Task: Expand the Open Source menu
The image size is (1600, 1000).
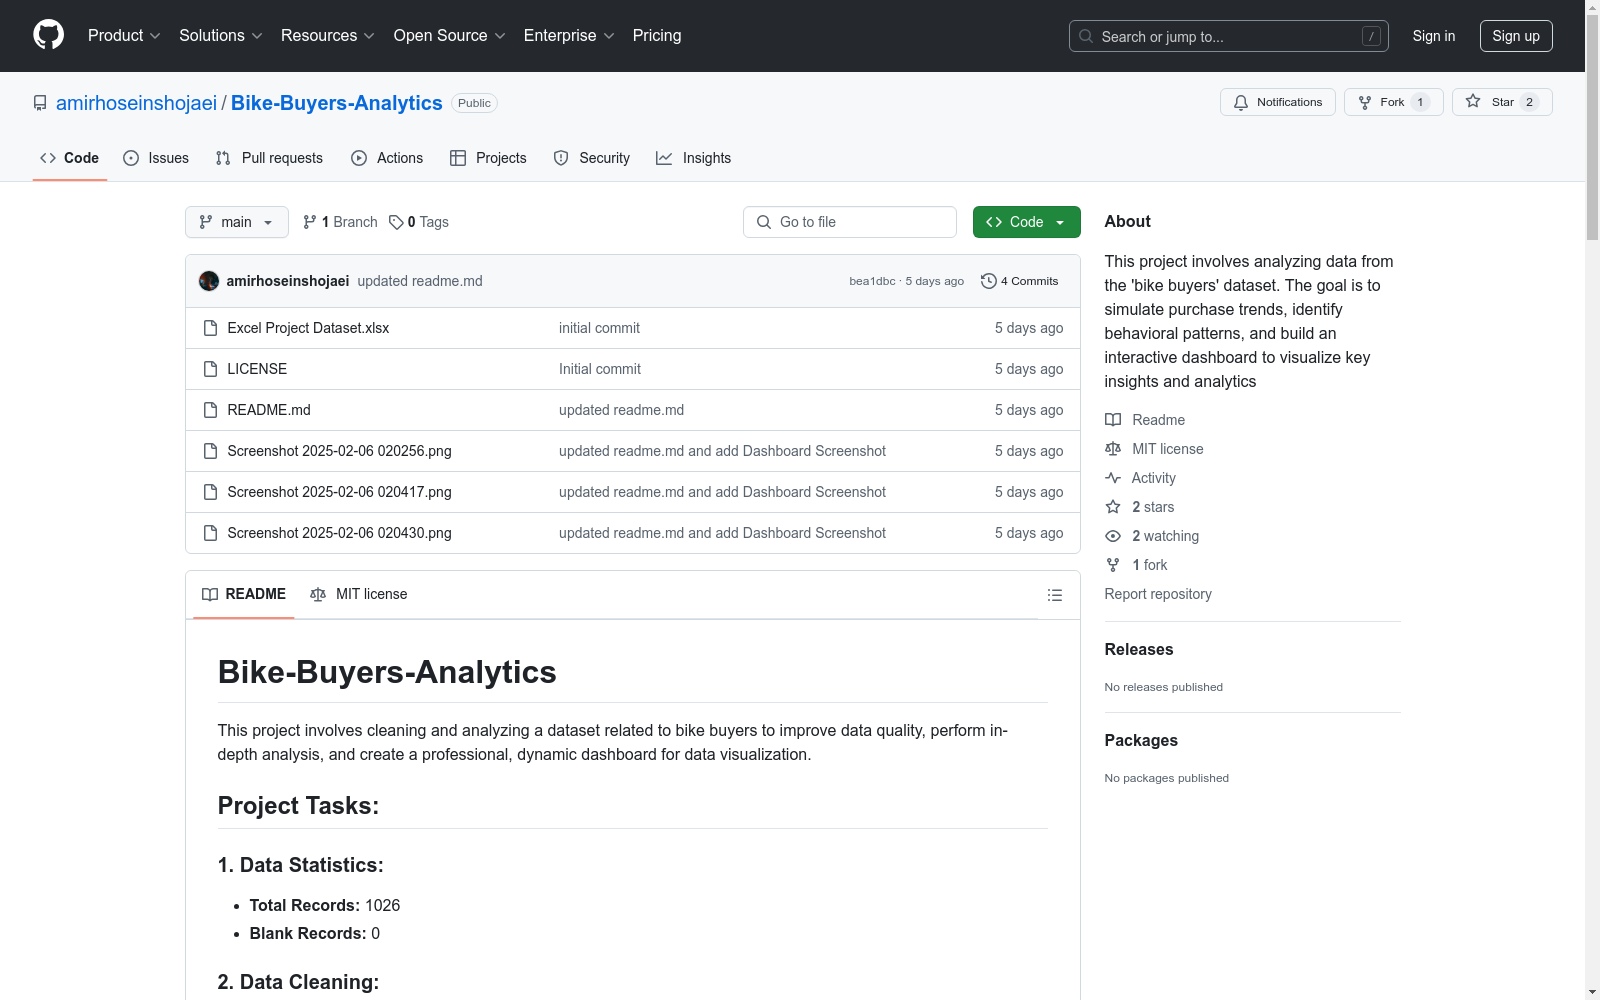Action: tap(450, 36)
